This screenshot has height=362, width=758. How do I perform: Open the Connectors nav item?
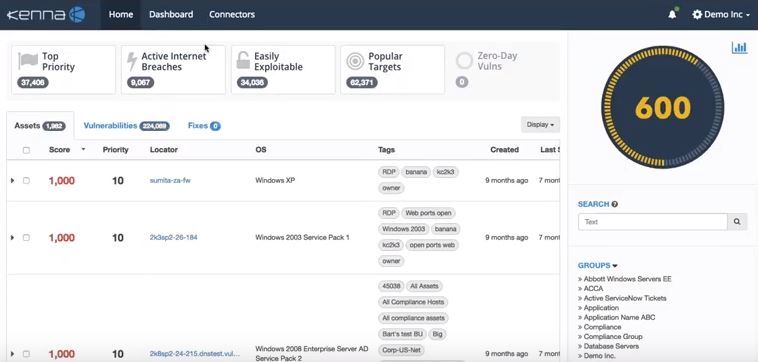232,14
